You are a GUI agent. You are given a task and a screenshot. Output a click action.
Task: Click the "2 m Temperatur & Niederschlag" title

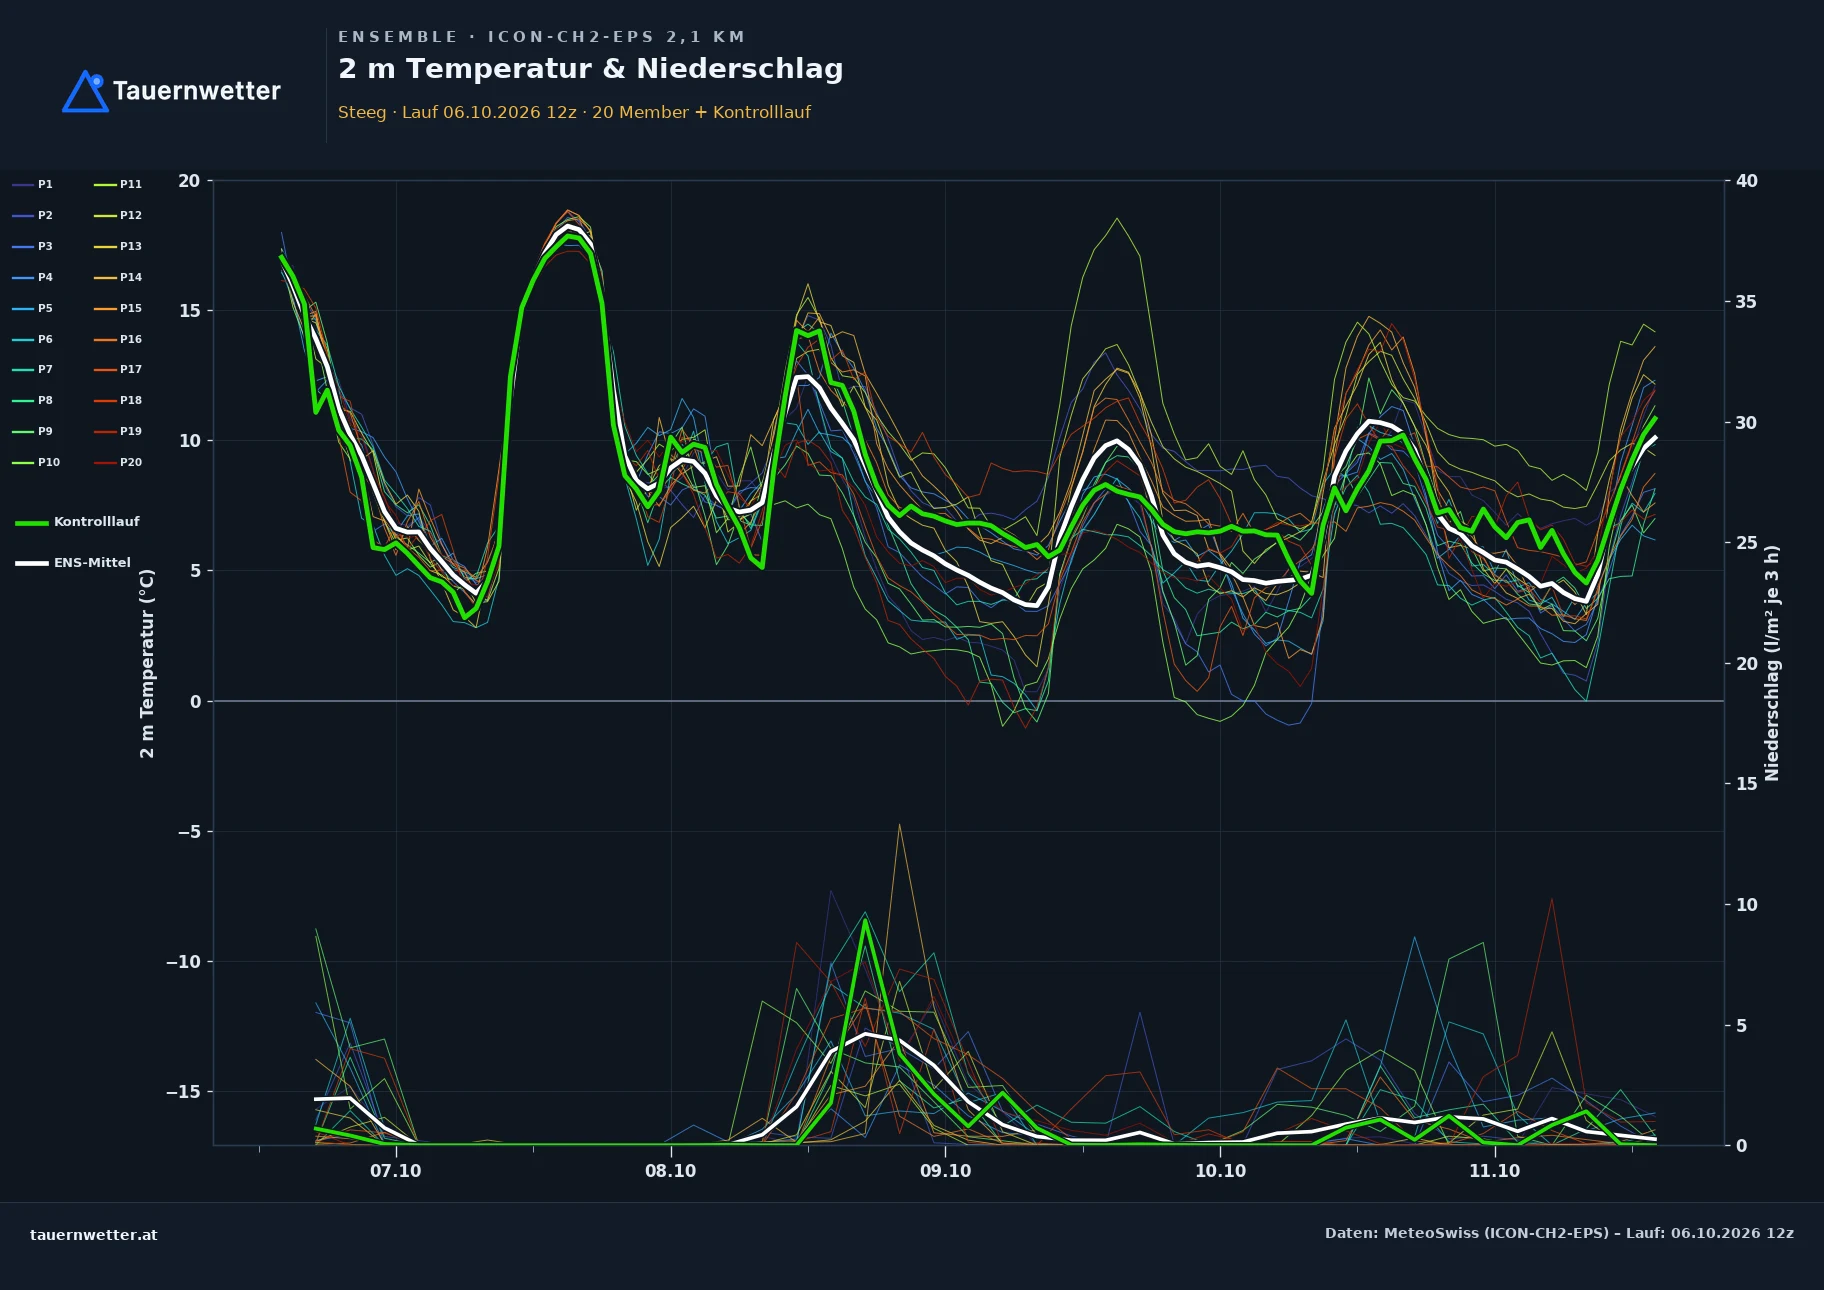click(x=591, y=69)
